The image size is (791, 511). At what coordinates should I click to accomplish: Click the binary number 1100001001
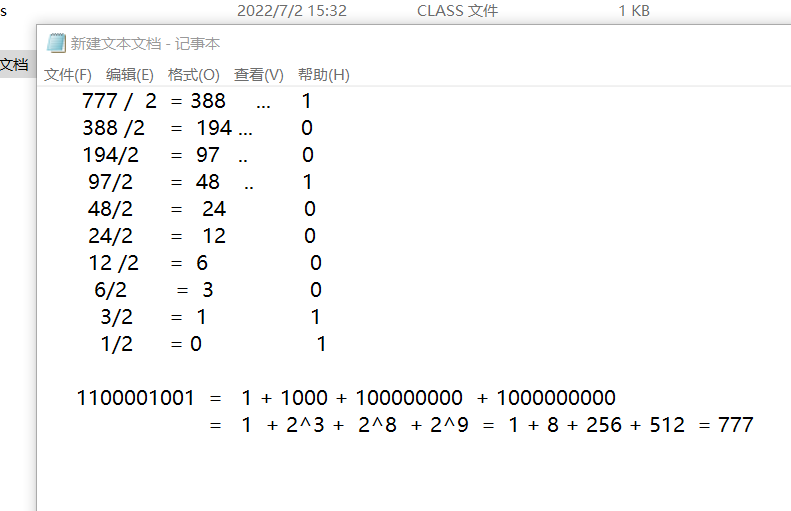click(135, 398)
